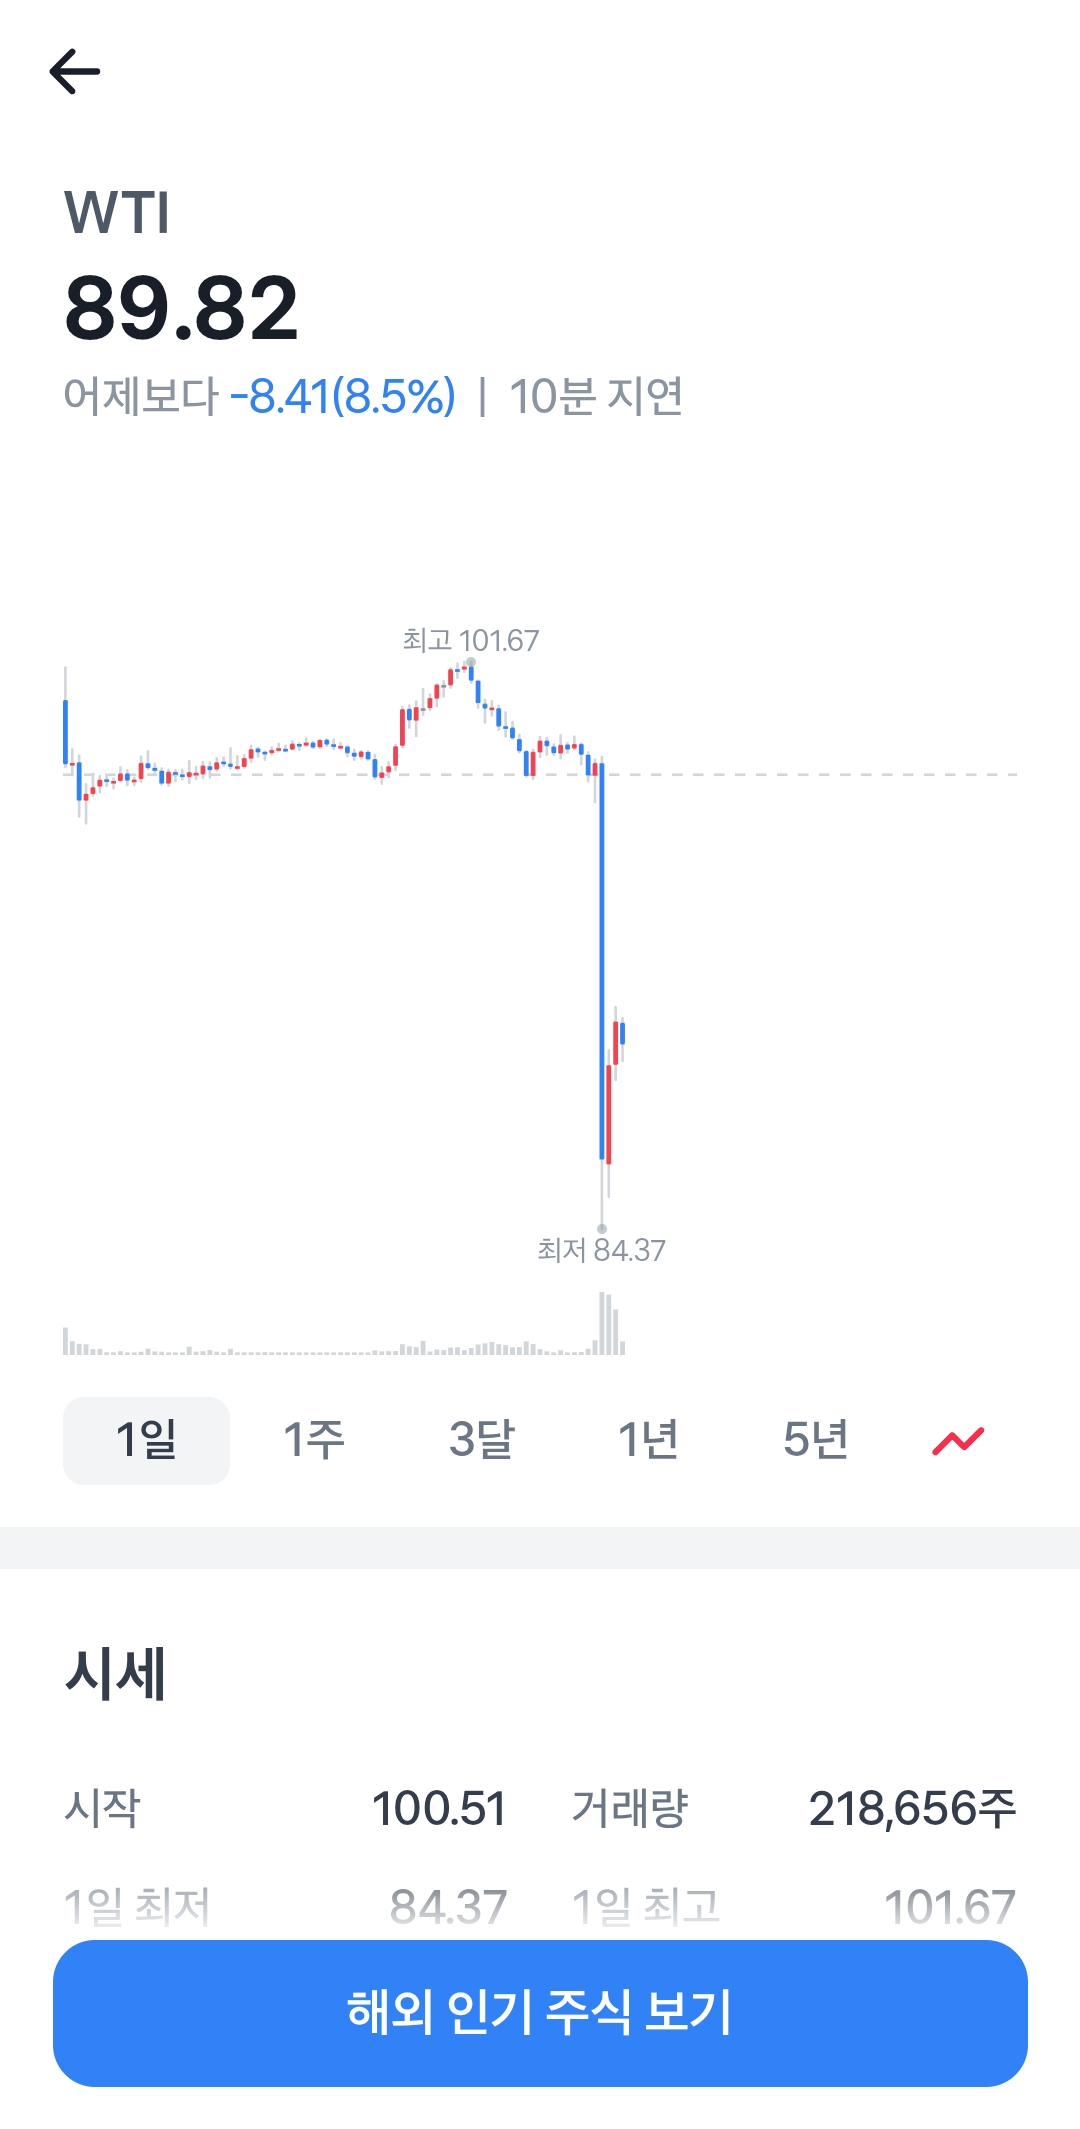The image size is (1080, 2129).
Task: Tap the 시세 section heading
Action: coord(116,1674)
